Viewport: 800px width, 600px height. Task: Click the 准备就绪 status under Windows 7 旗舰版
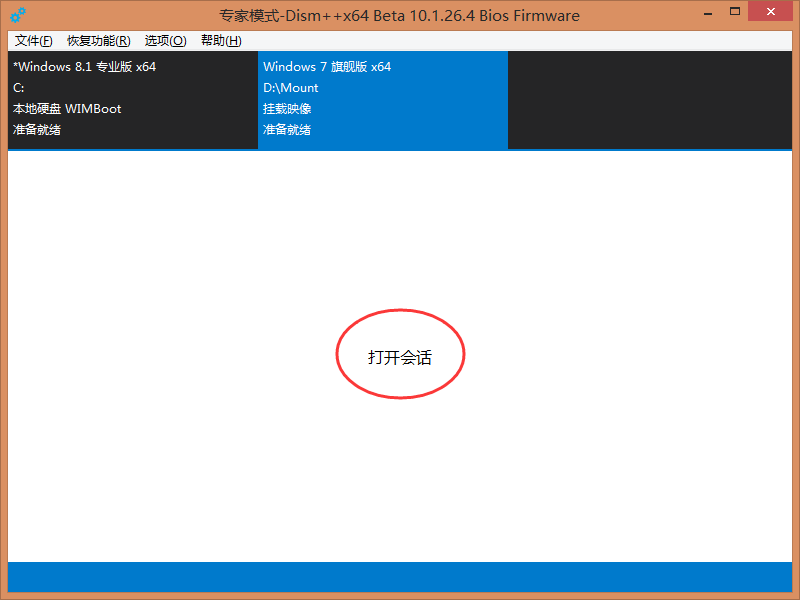pos(287,130)
